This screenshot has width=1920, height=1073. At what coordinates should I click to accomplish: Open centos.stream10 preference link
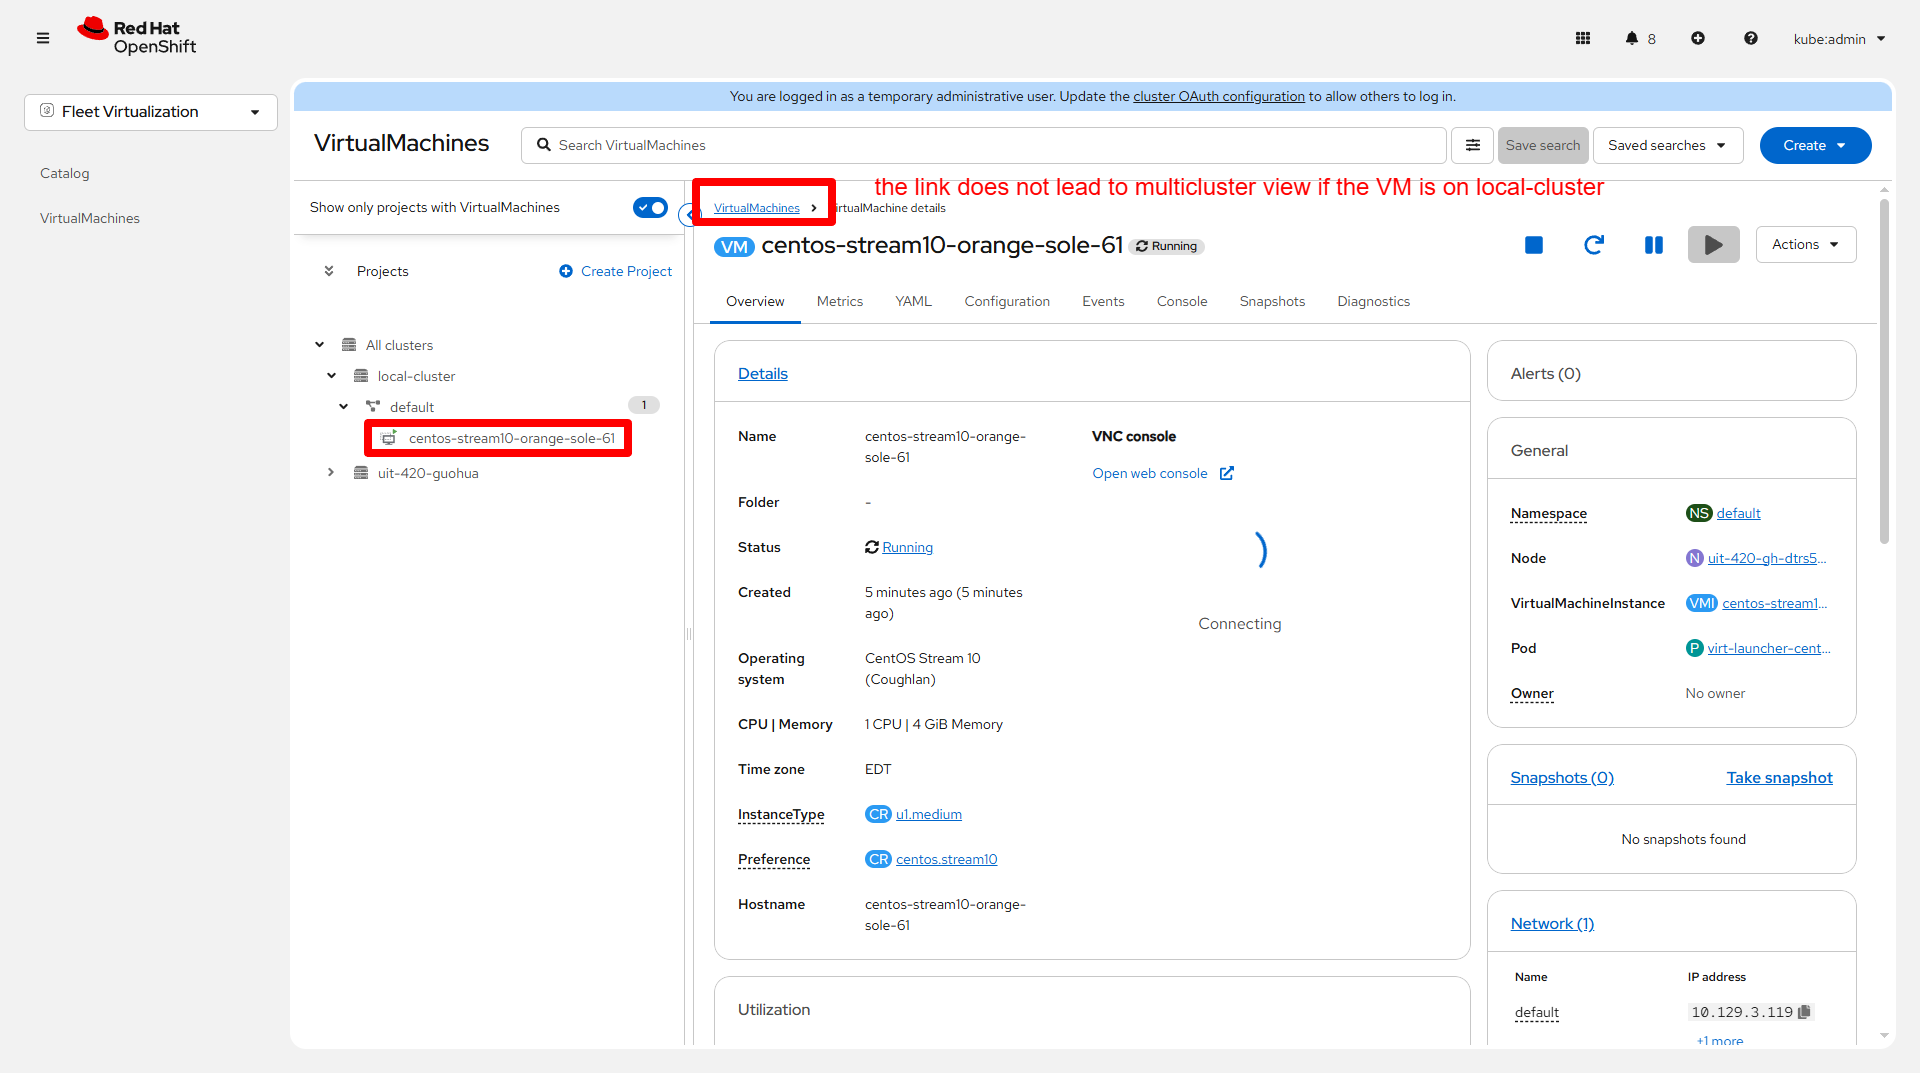click(947, 859)
